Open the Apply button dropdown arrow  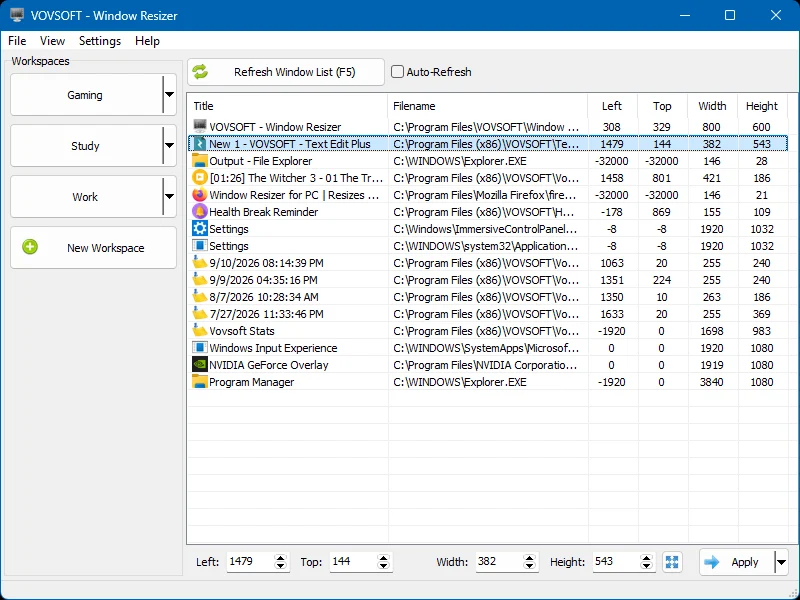coord(781,562)
